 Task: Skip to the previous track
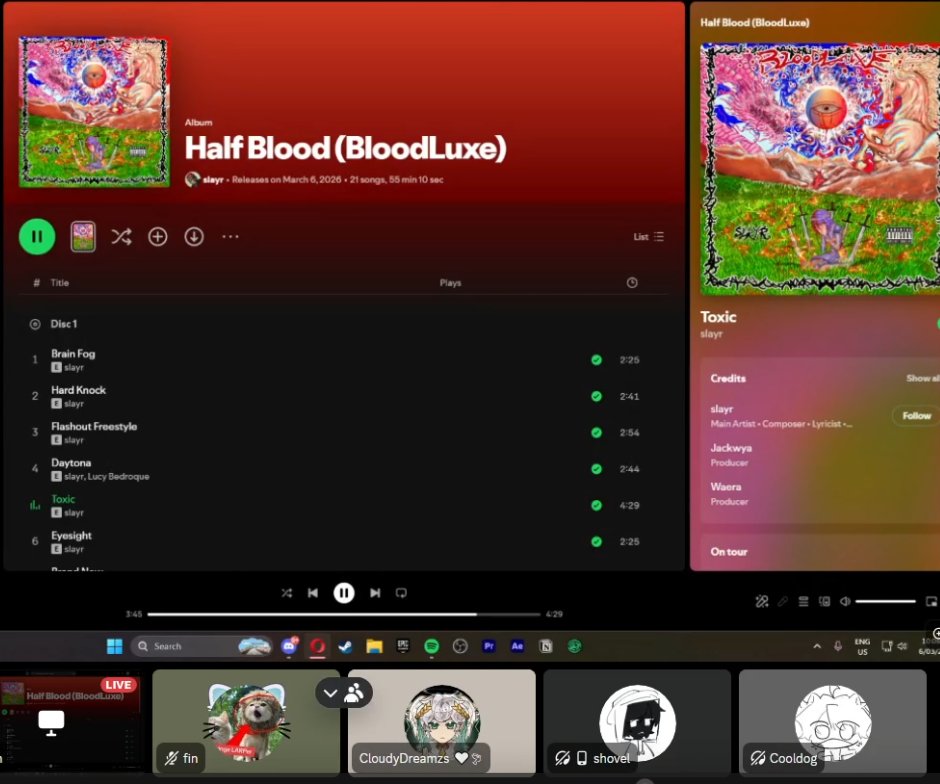[x=313, y=593]
